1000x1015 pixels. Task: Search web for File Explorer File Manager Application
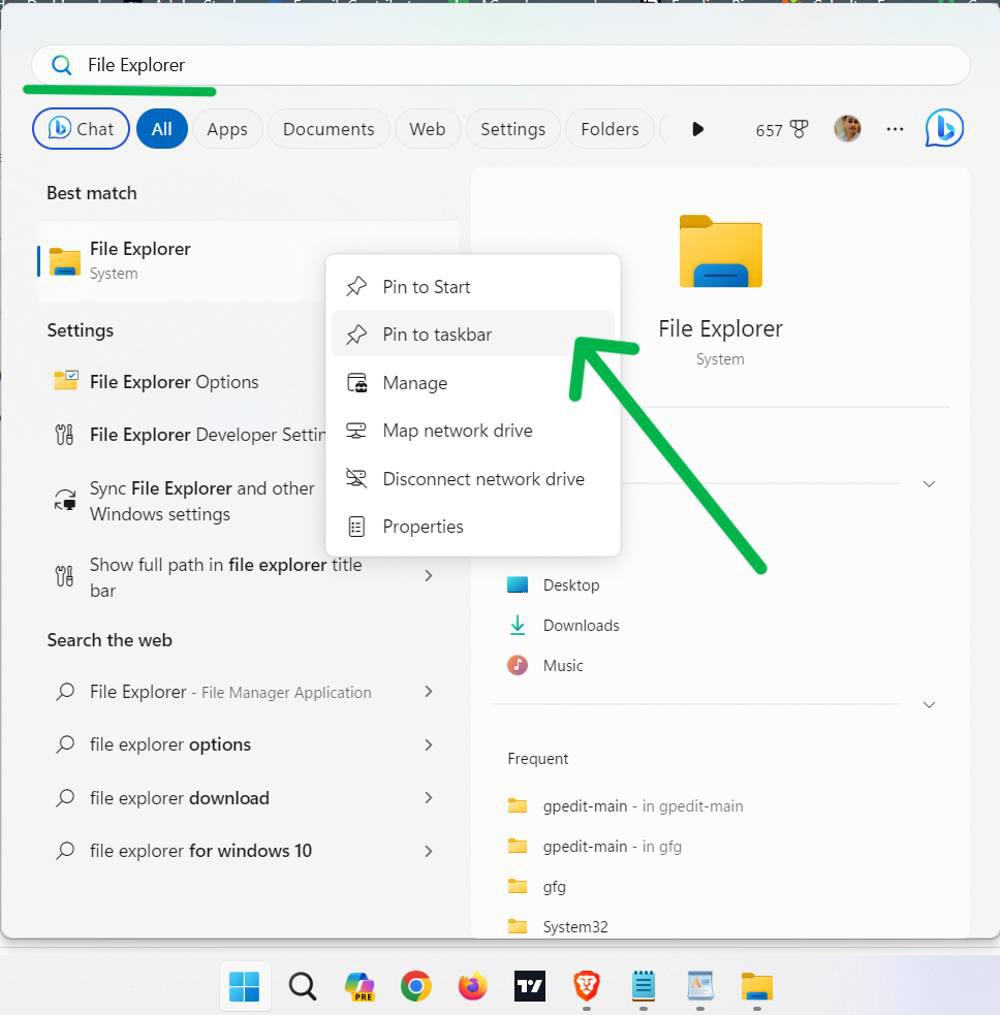[x=230, y=692]
